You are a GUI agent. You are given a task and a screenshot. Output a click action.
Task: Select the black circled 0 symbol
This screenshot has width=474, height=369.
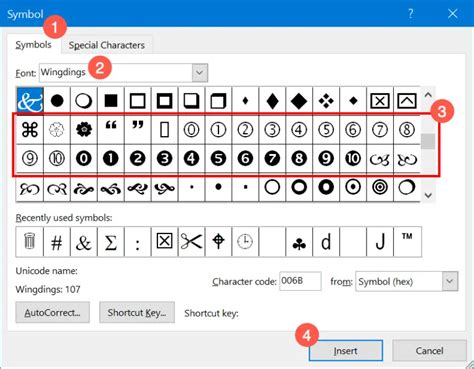(84, 158)
